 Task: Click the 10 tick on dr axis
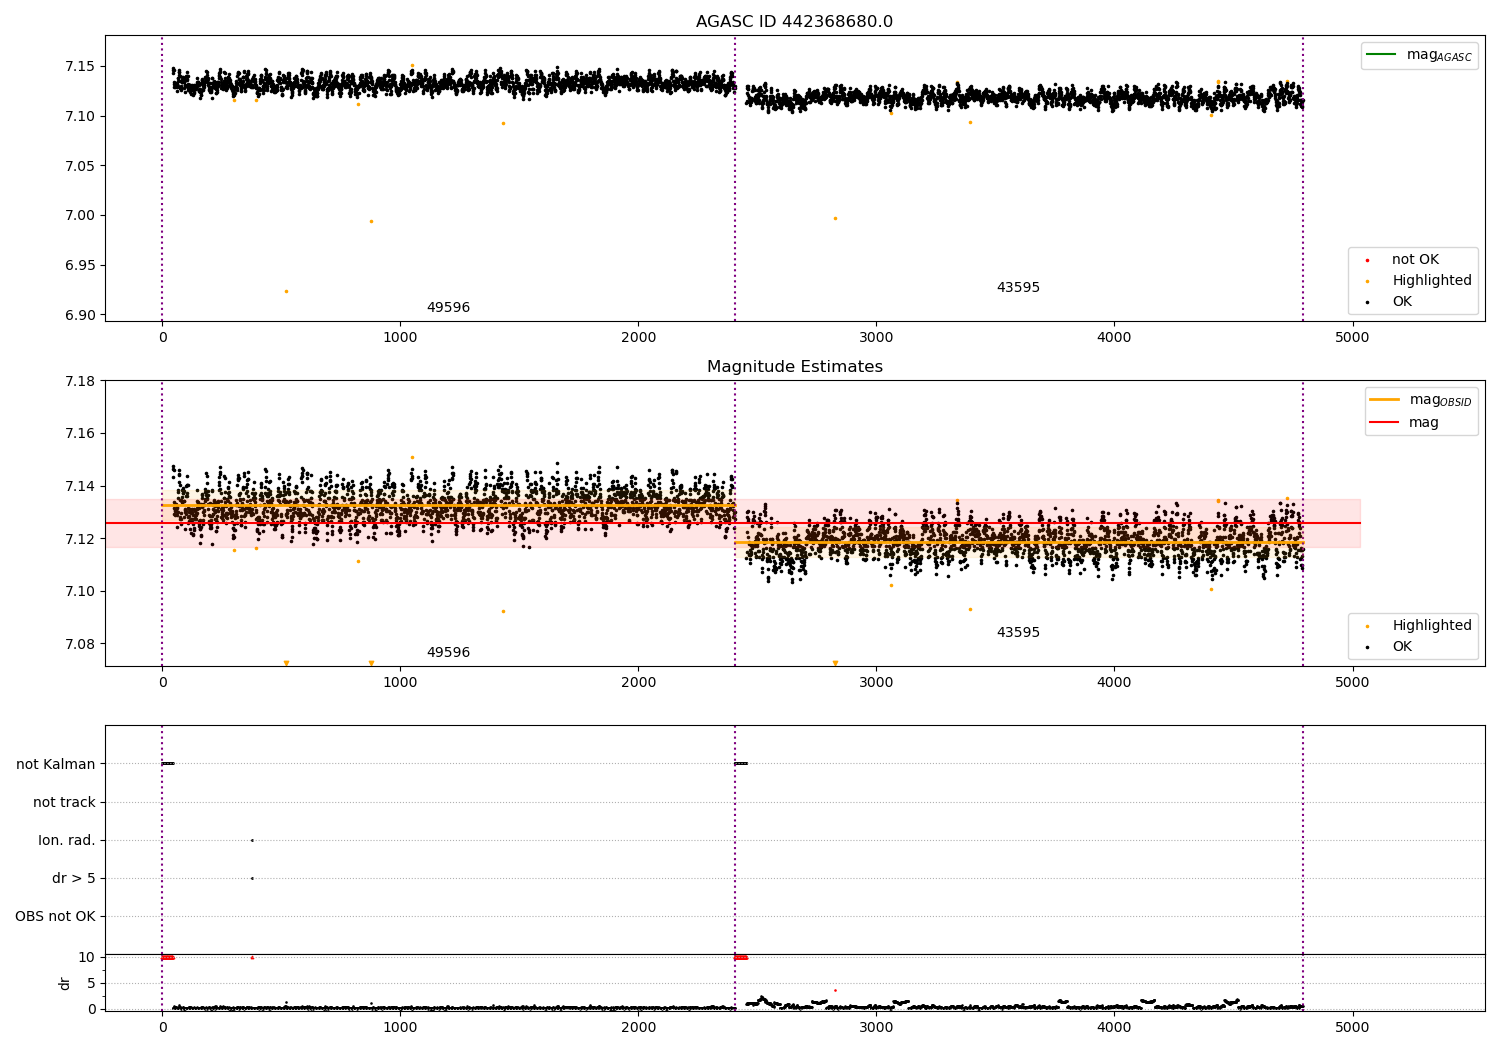click(87, 957)
